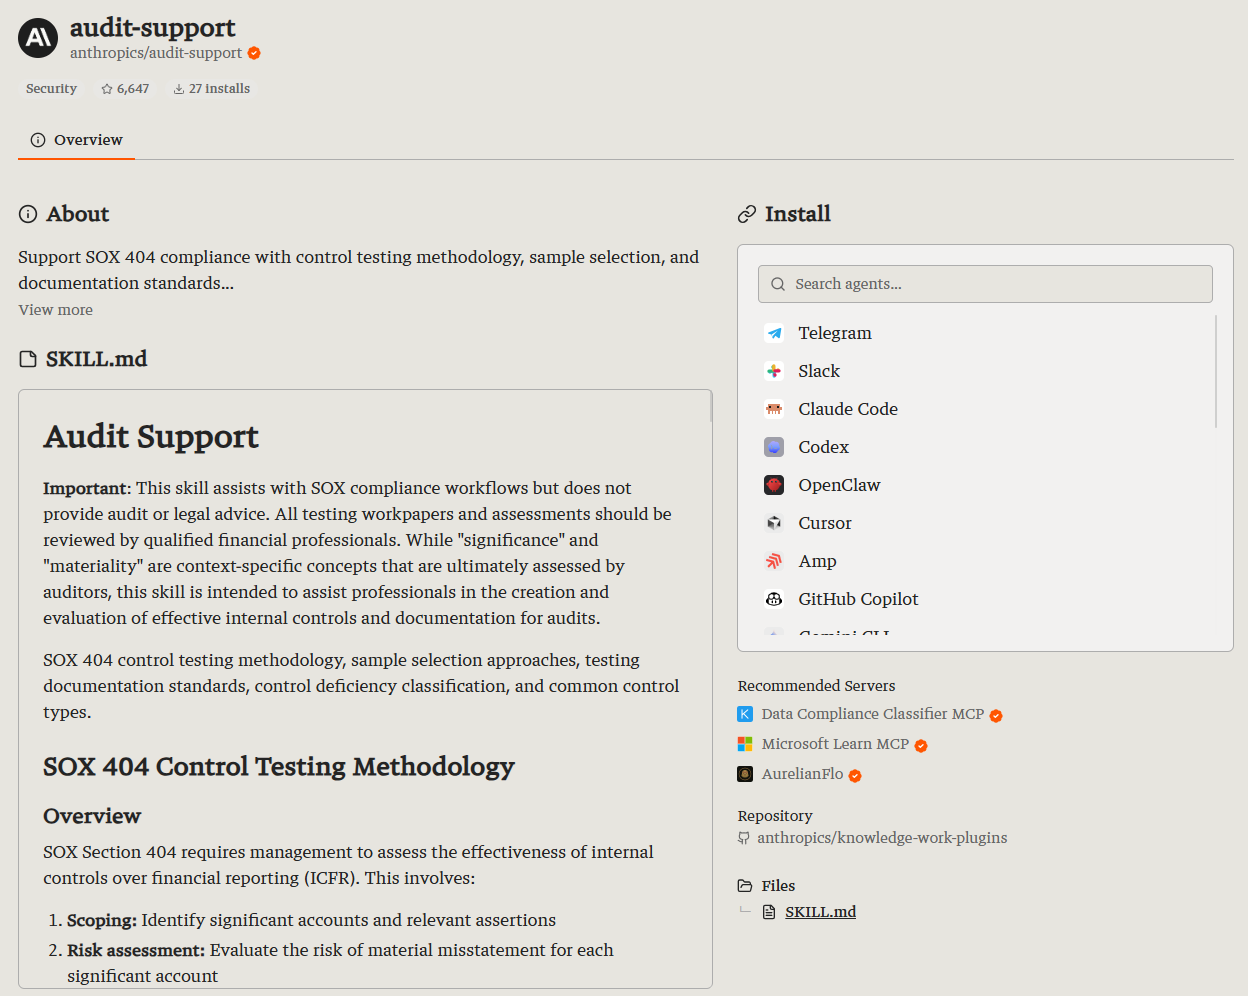Viewport: 1248px width, 996px height.
Task: Select the Amp icon in the agent list
Action: pyautogui.click(x=774, y=561)
